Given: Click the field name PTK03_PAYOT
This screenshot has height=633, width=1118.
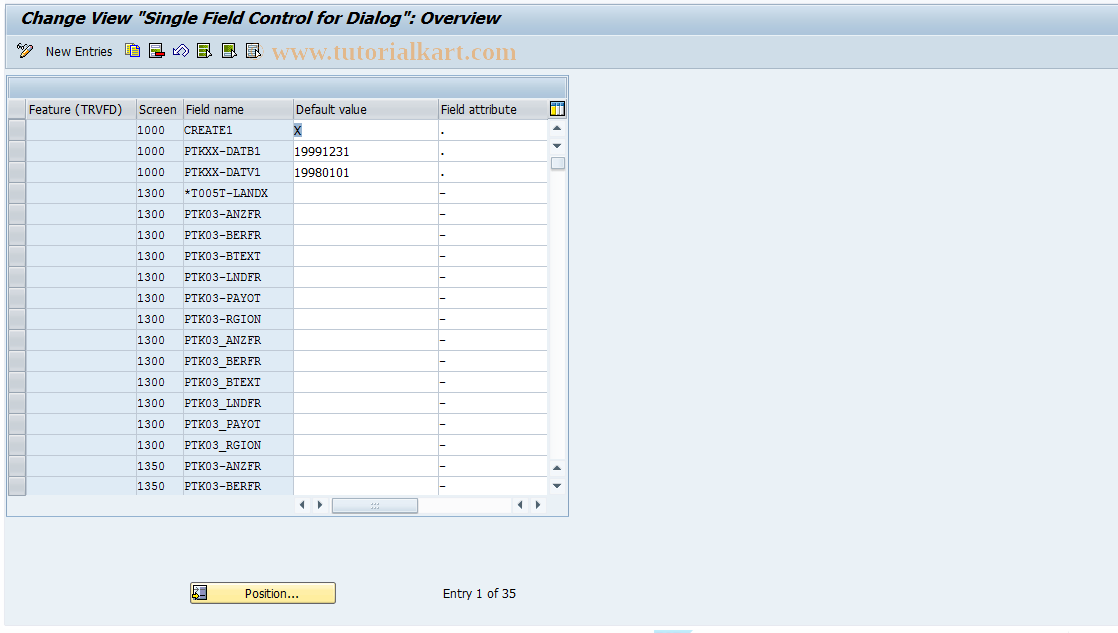Looking at the screenshot, I should click(x=222, y=424).
